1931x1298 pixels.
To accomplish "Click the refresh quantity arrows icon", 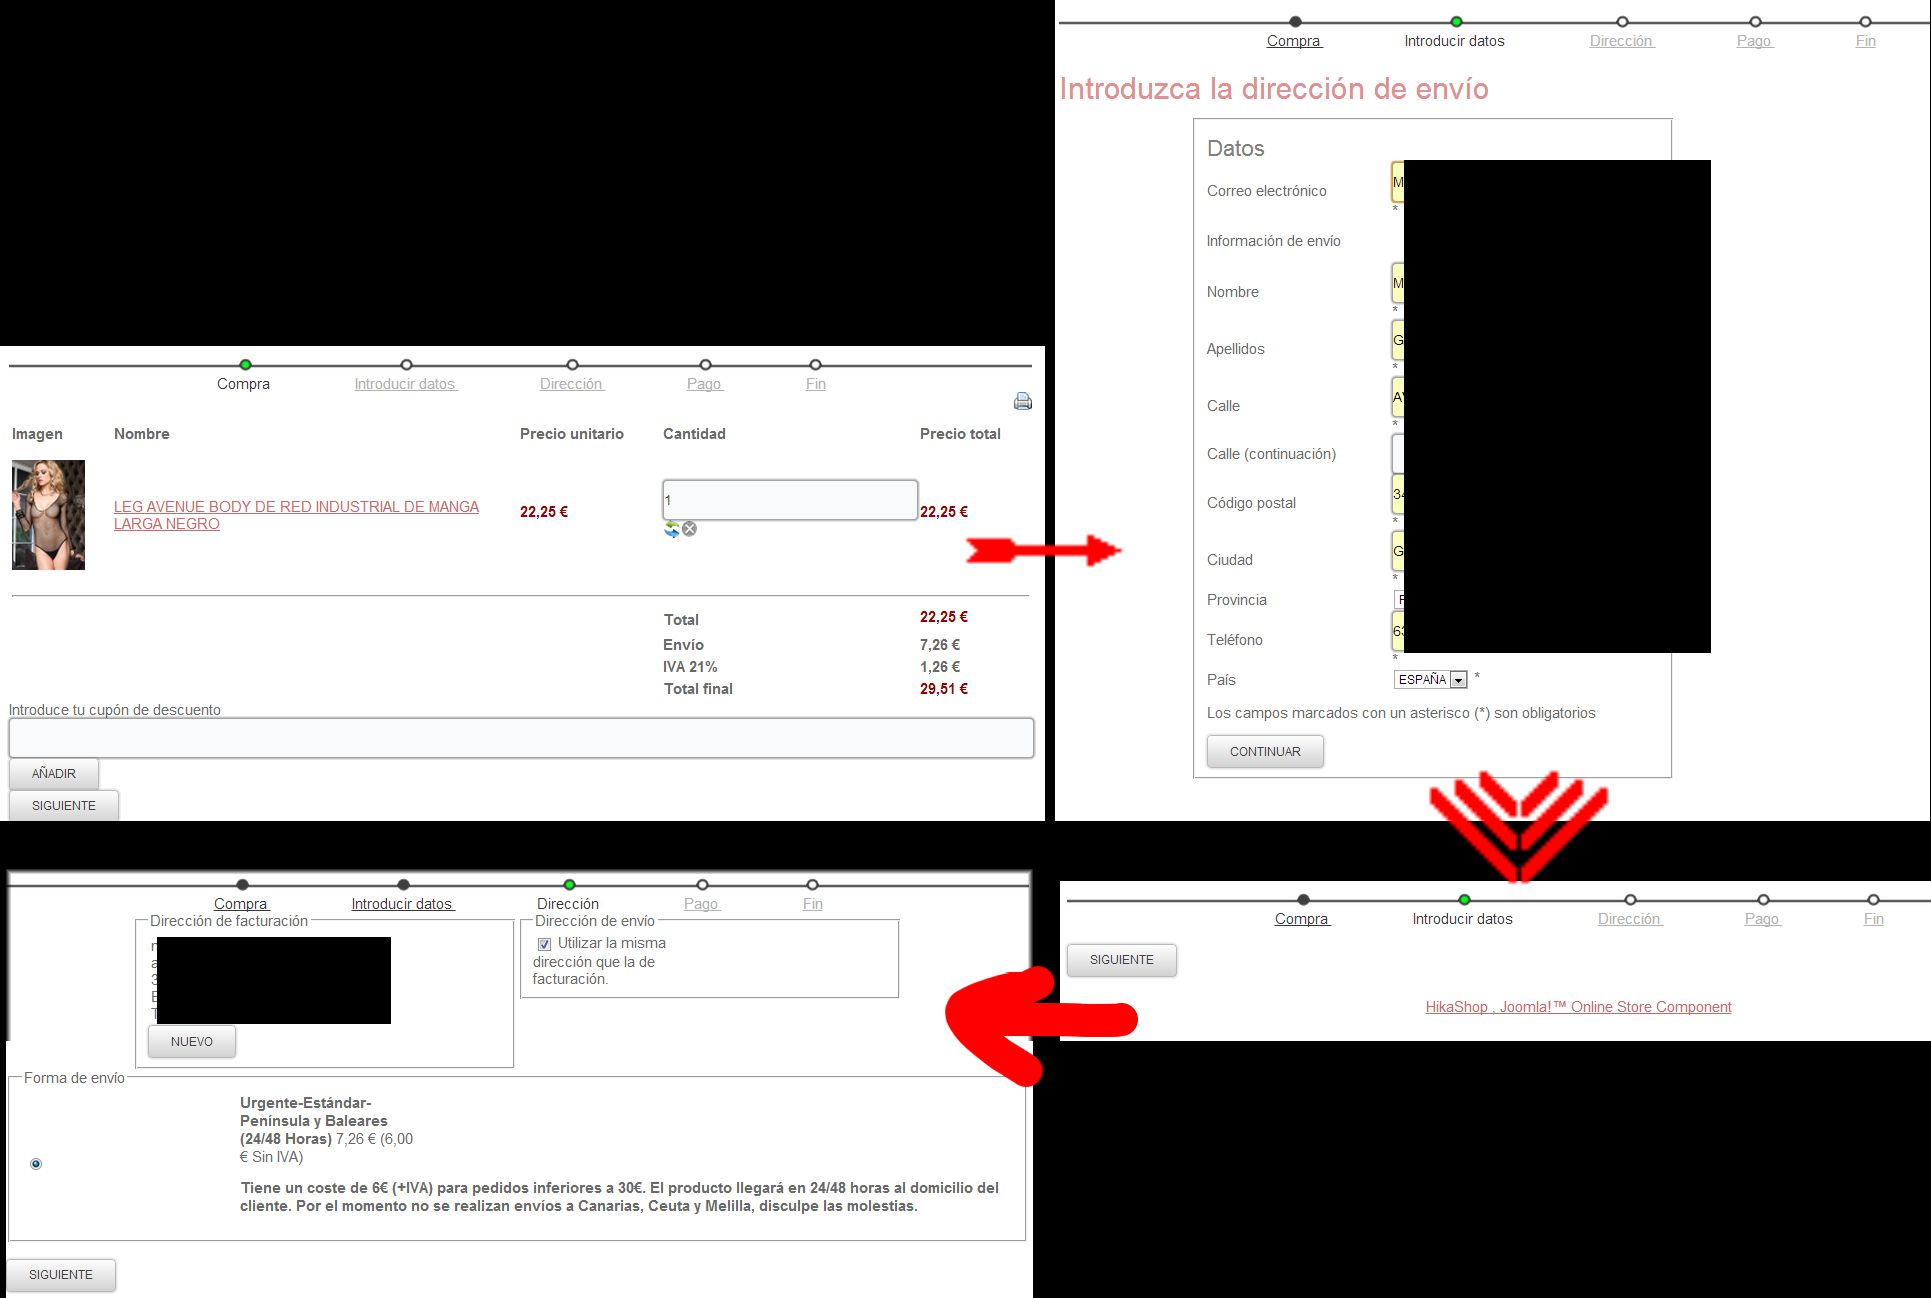I will pos(672,529).
